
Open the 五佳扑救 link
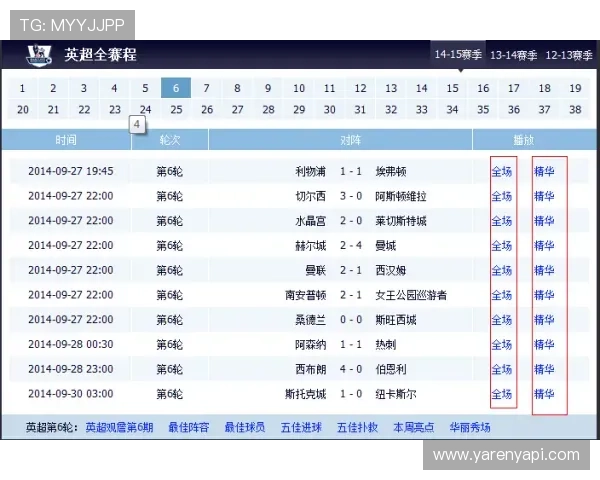[x=357, y=427]
